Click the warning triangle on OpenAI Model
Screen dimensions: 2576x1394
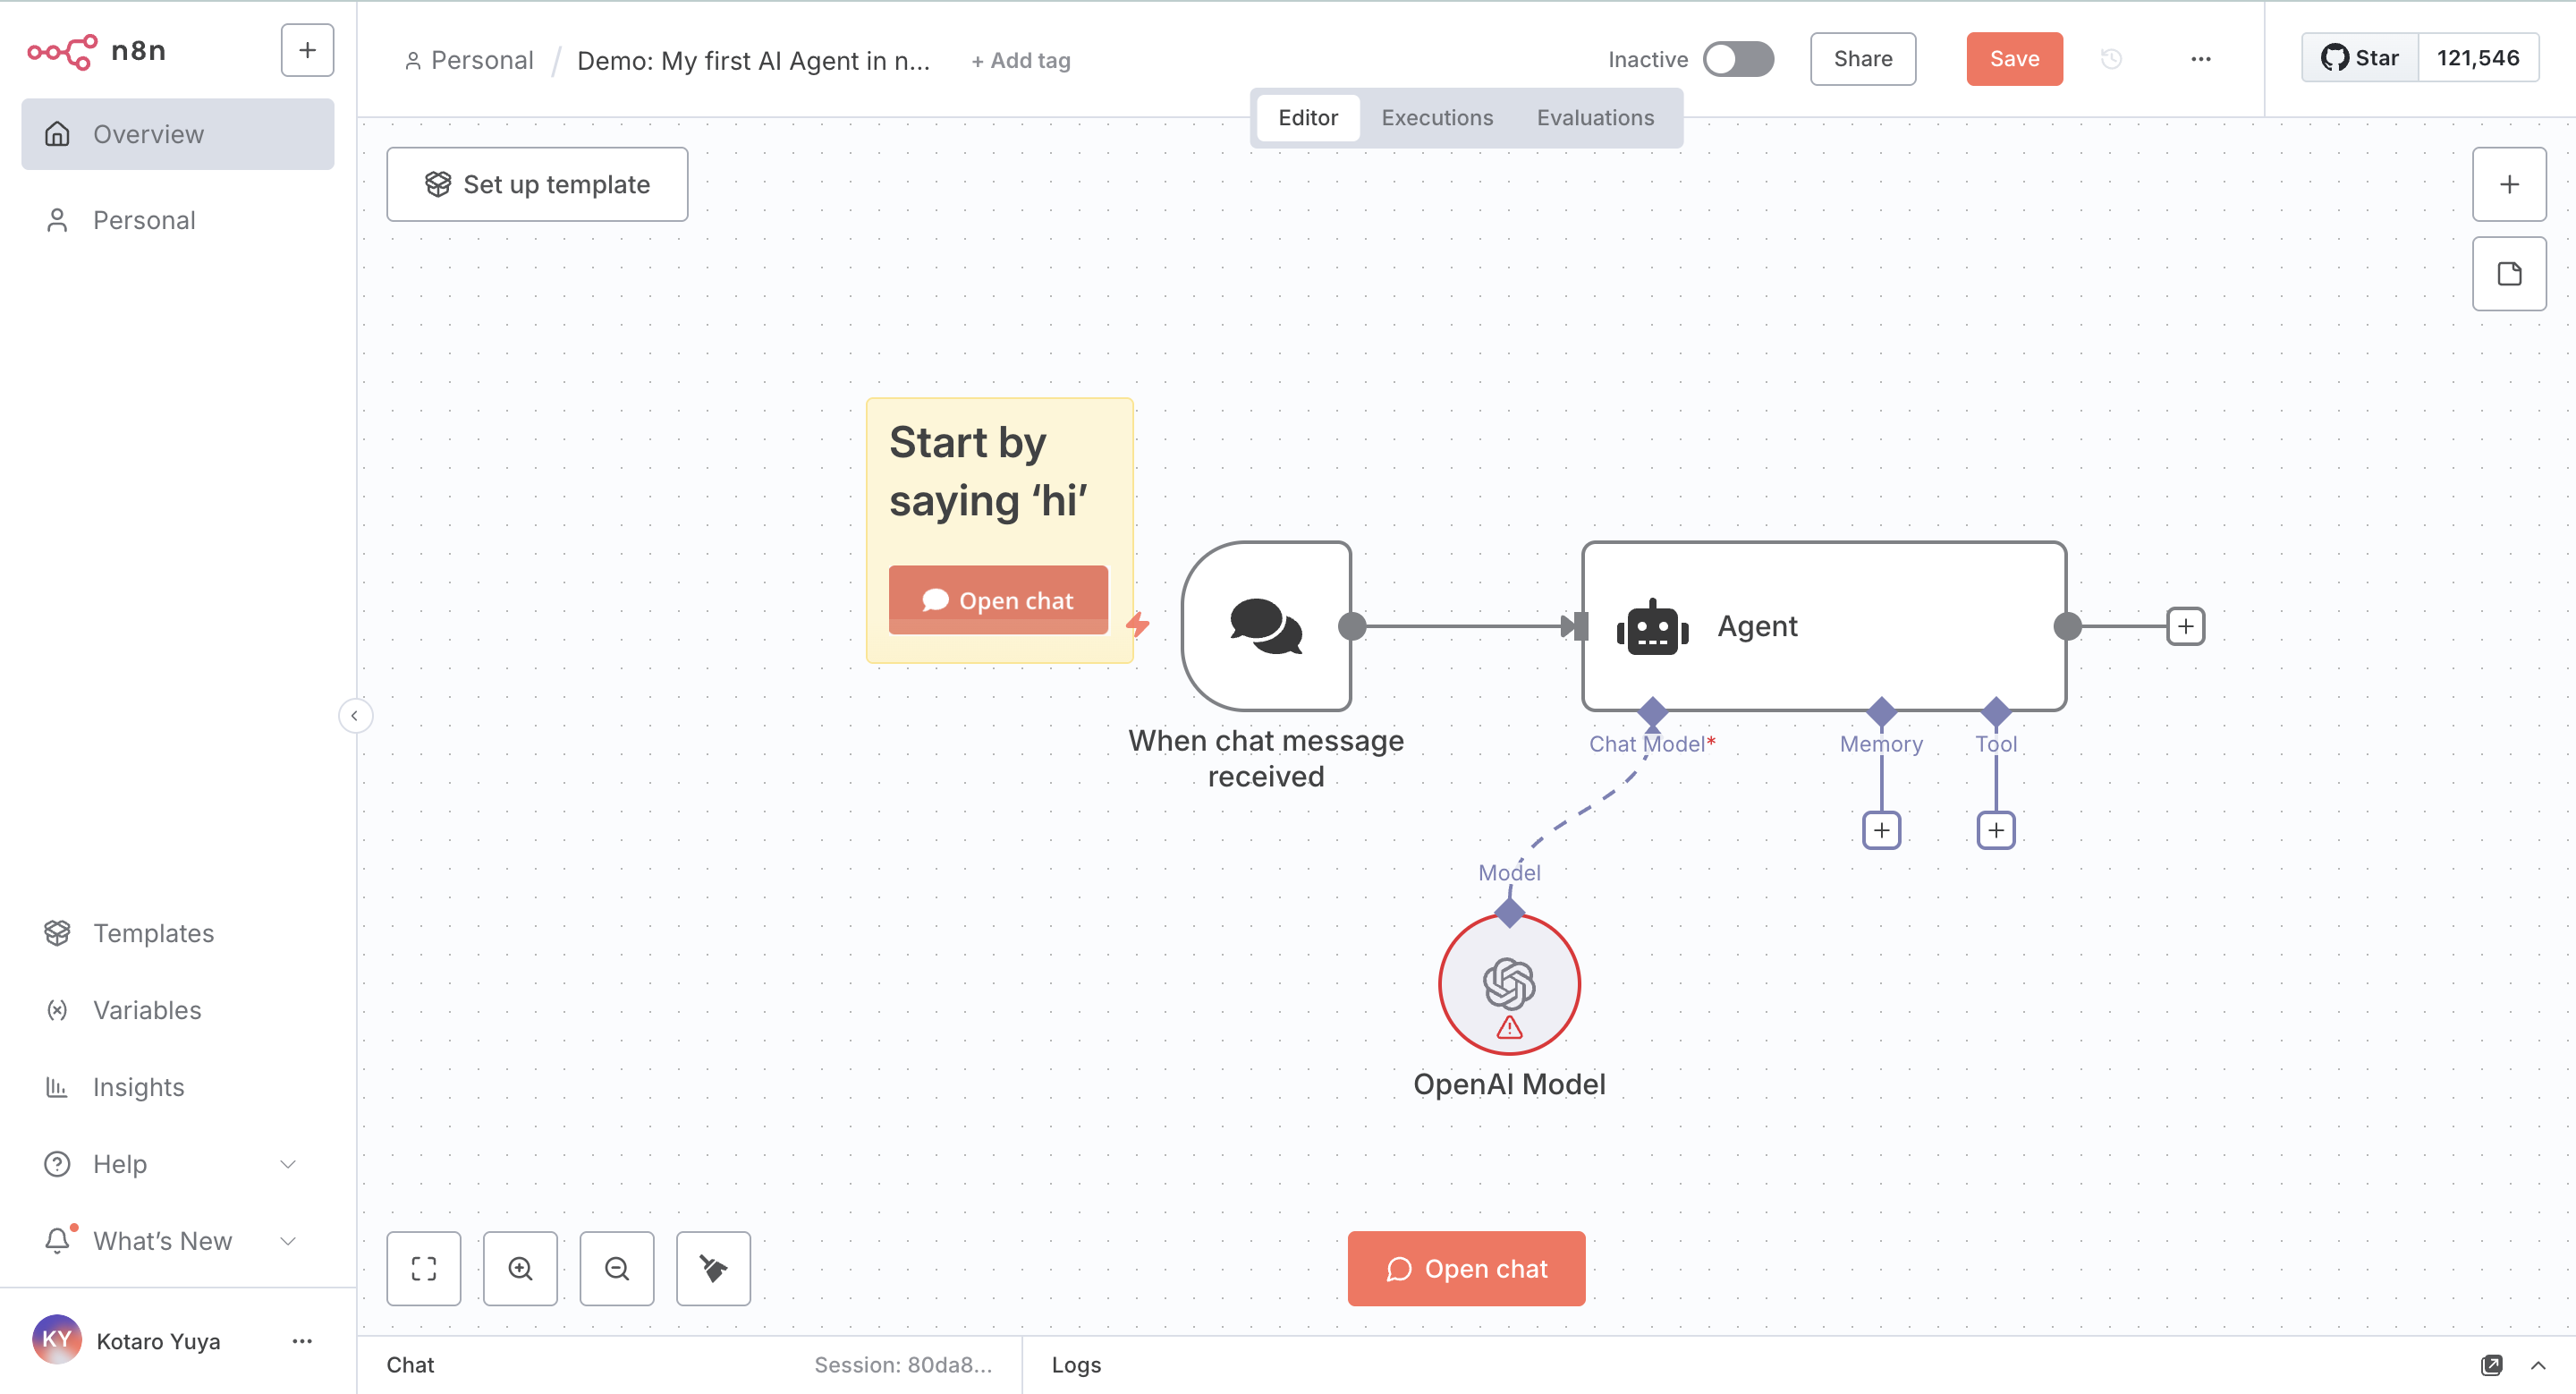pyautogui.click(x=1509, y=1027)
